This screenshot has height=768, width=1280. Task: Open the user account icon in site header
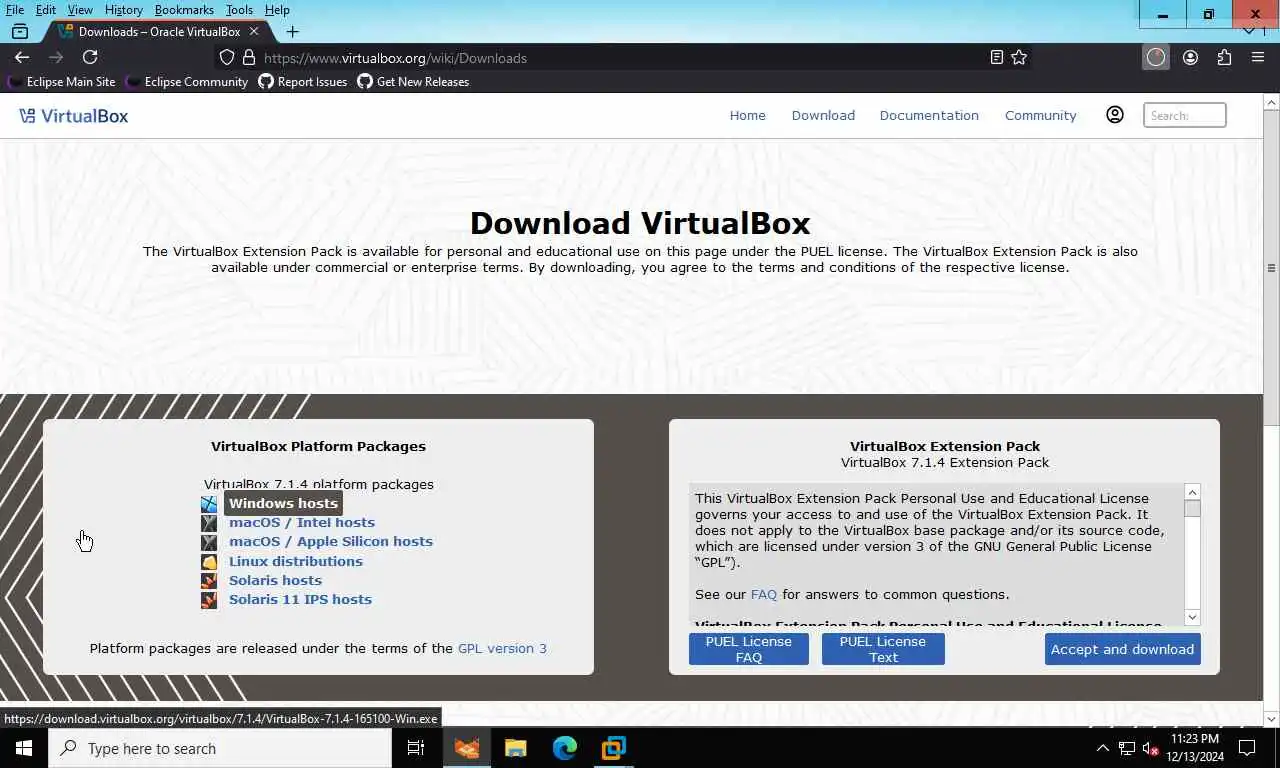(x=1115, y=115)
